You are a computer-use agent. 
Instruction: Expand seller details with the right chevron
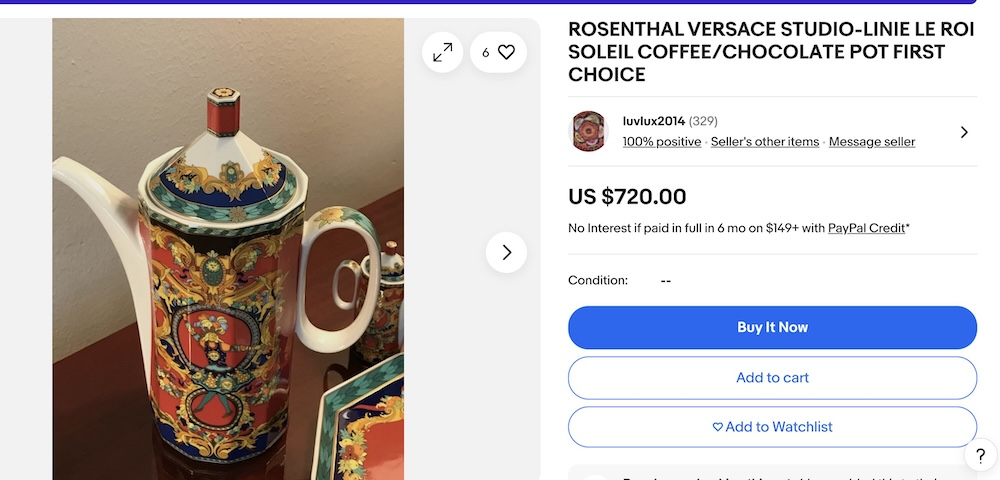(964, 132)
